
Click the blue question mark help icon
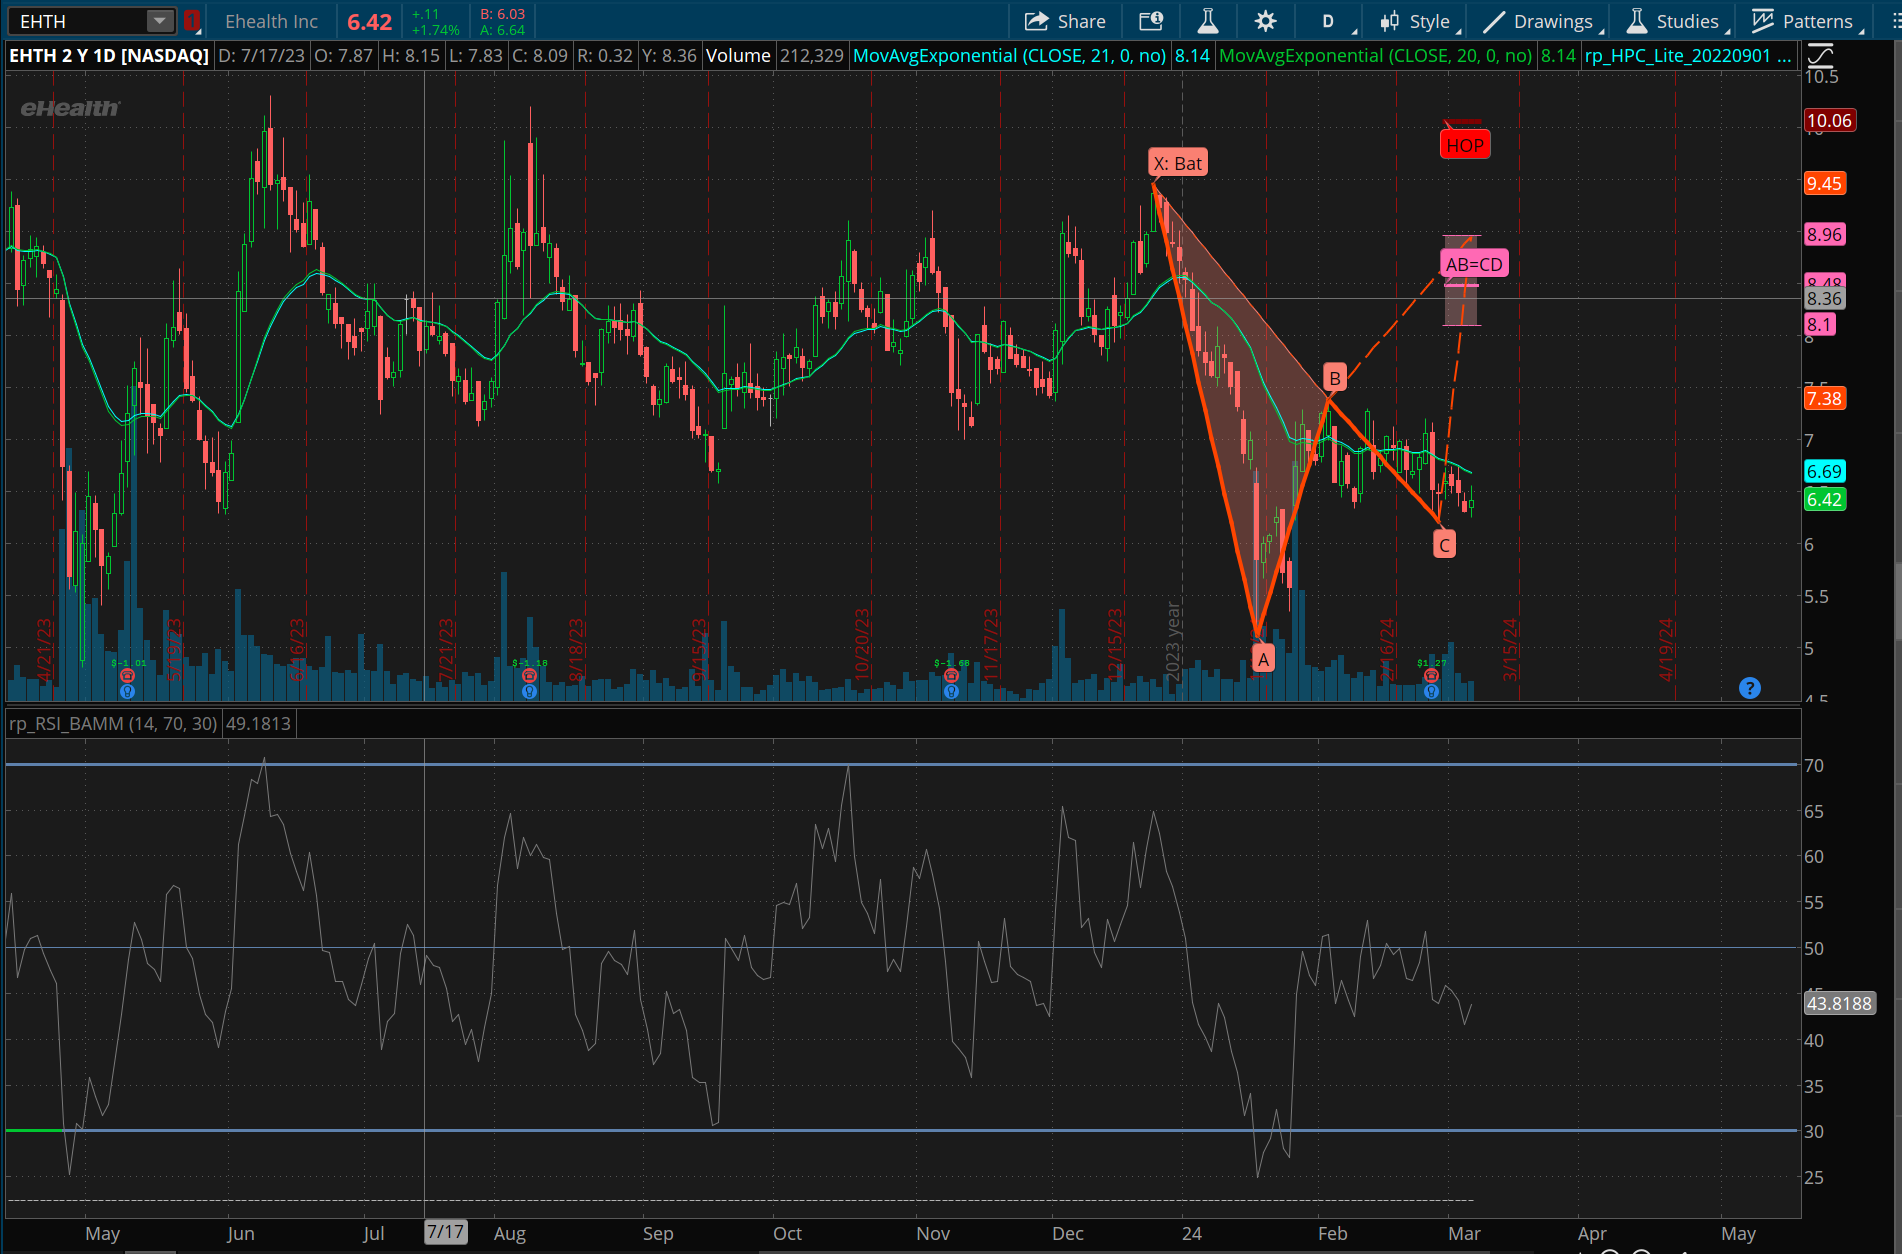tap(1749, 688)
